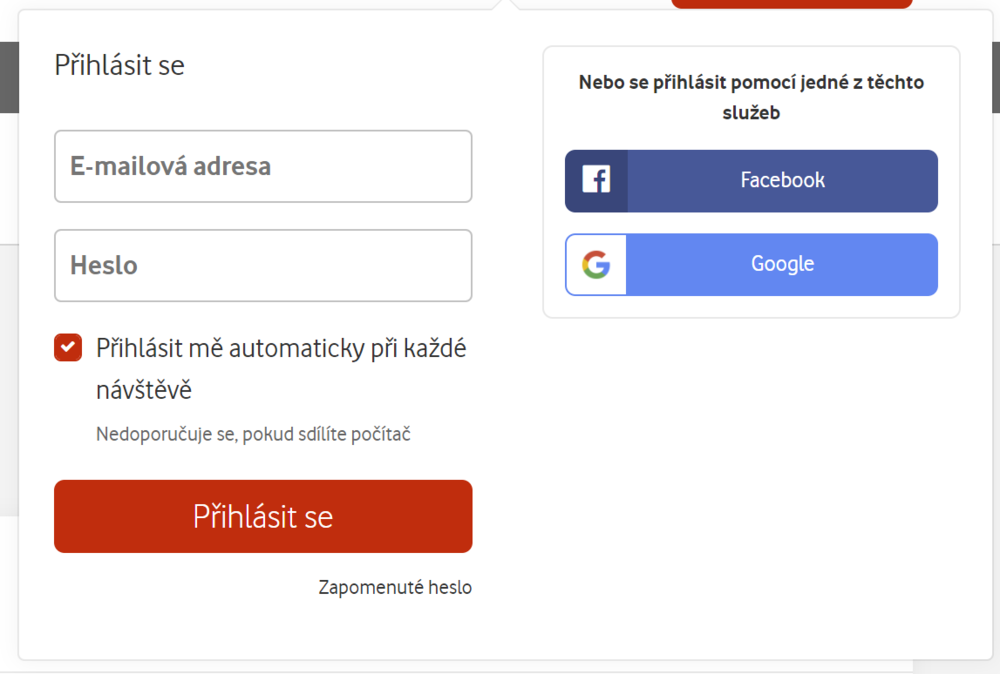
Task: Sign in using the Facebook button
Action: (x=751, y=181)
